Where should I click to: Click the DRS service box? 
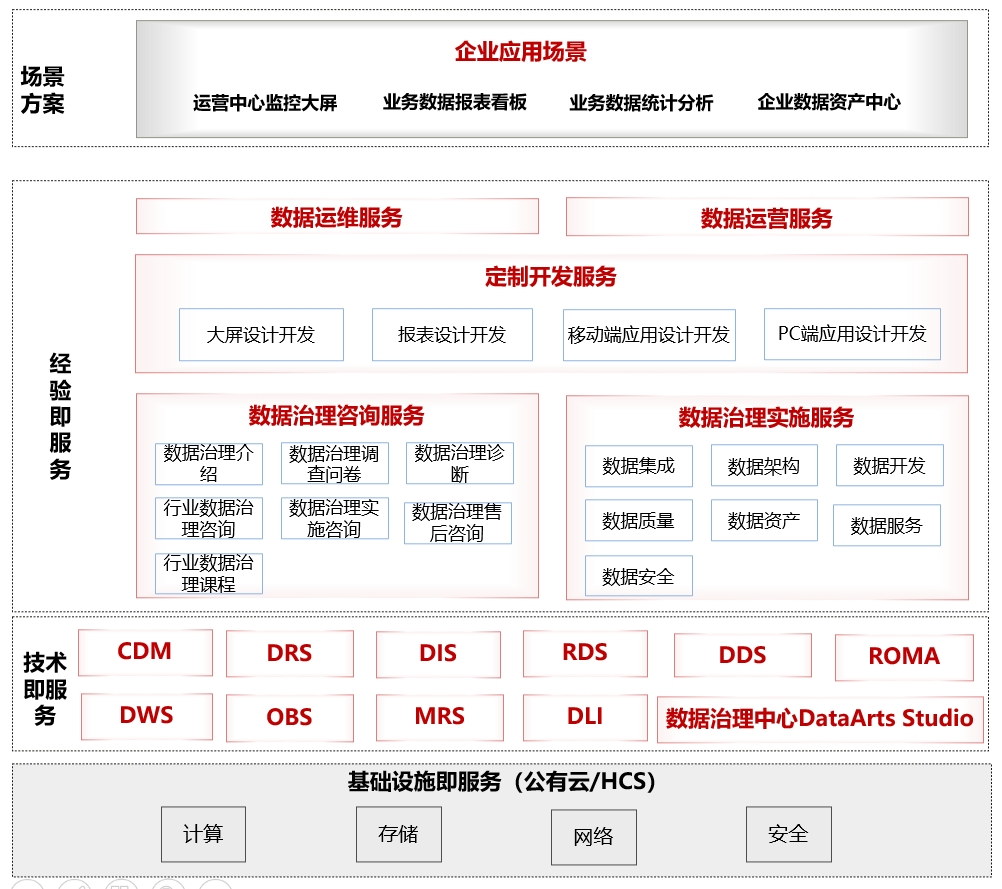tap(290, 654)
